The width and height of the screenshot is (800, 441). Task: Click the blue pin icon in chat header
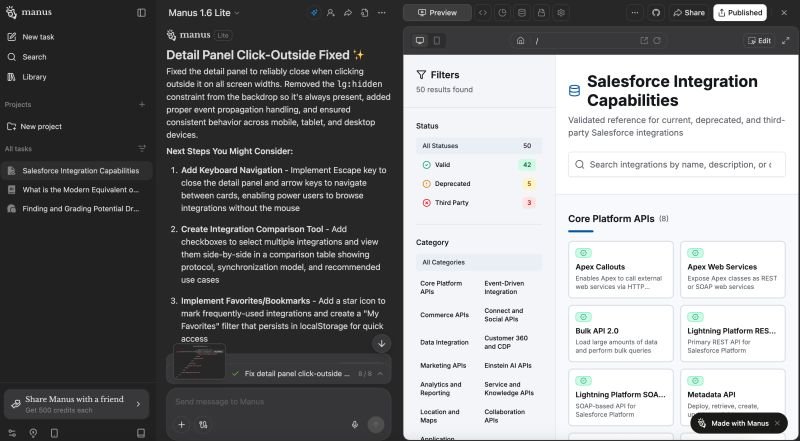pyautogui.click(x=314, y=13)
